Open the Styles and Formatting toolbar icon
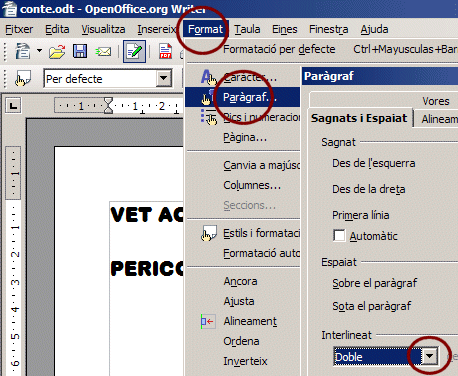458x376 pixels. [23, 79]
